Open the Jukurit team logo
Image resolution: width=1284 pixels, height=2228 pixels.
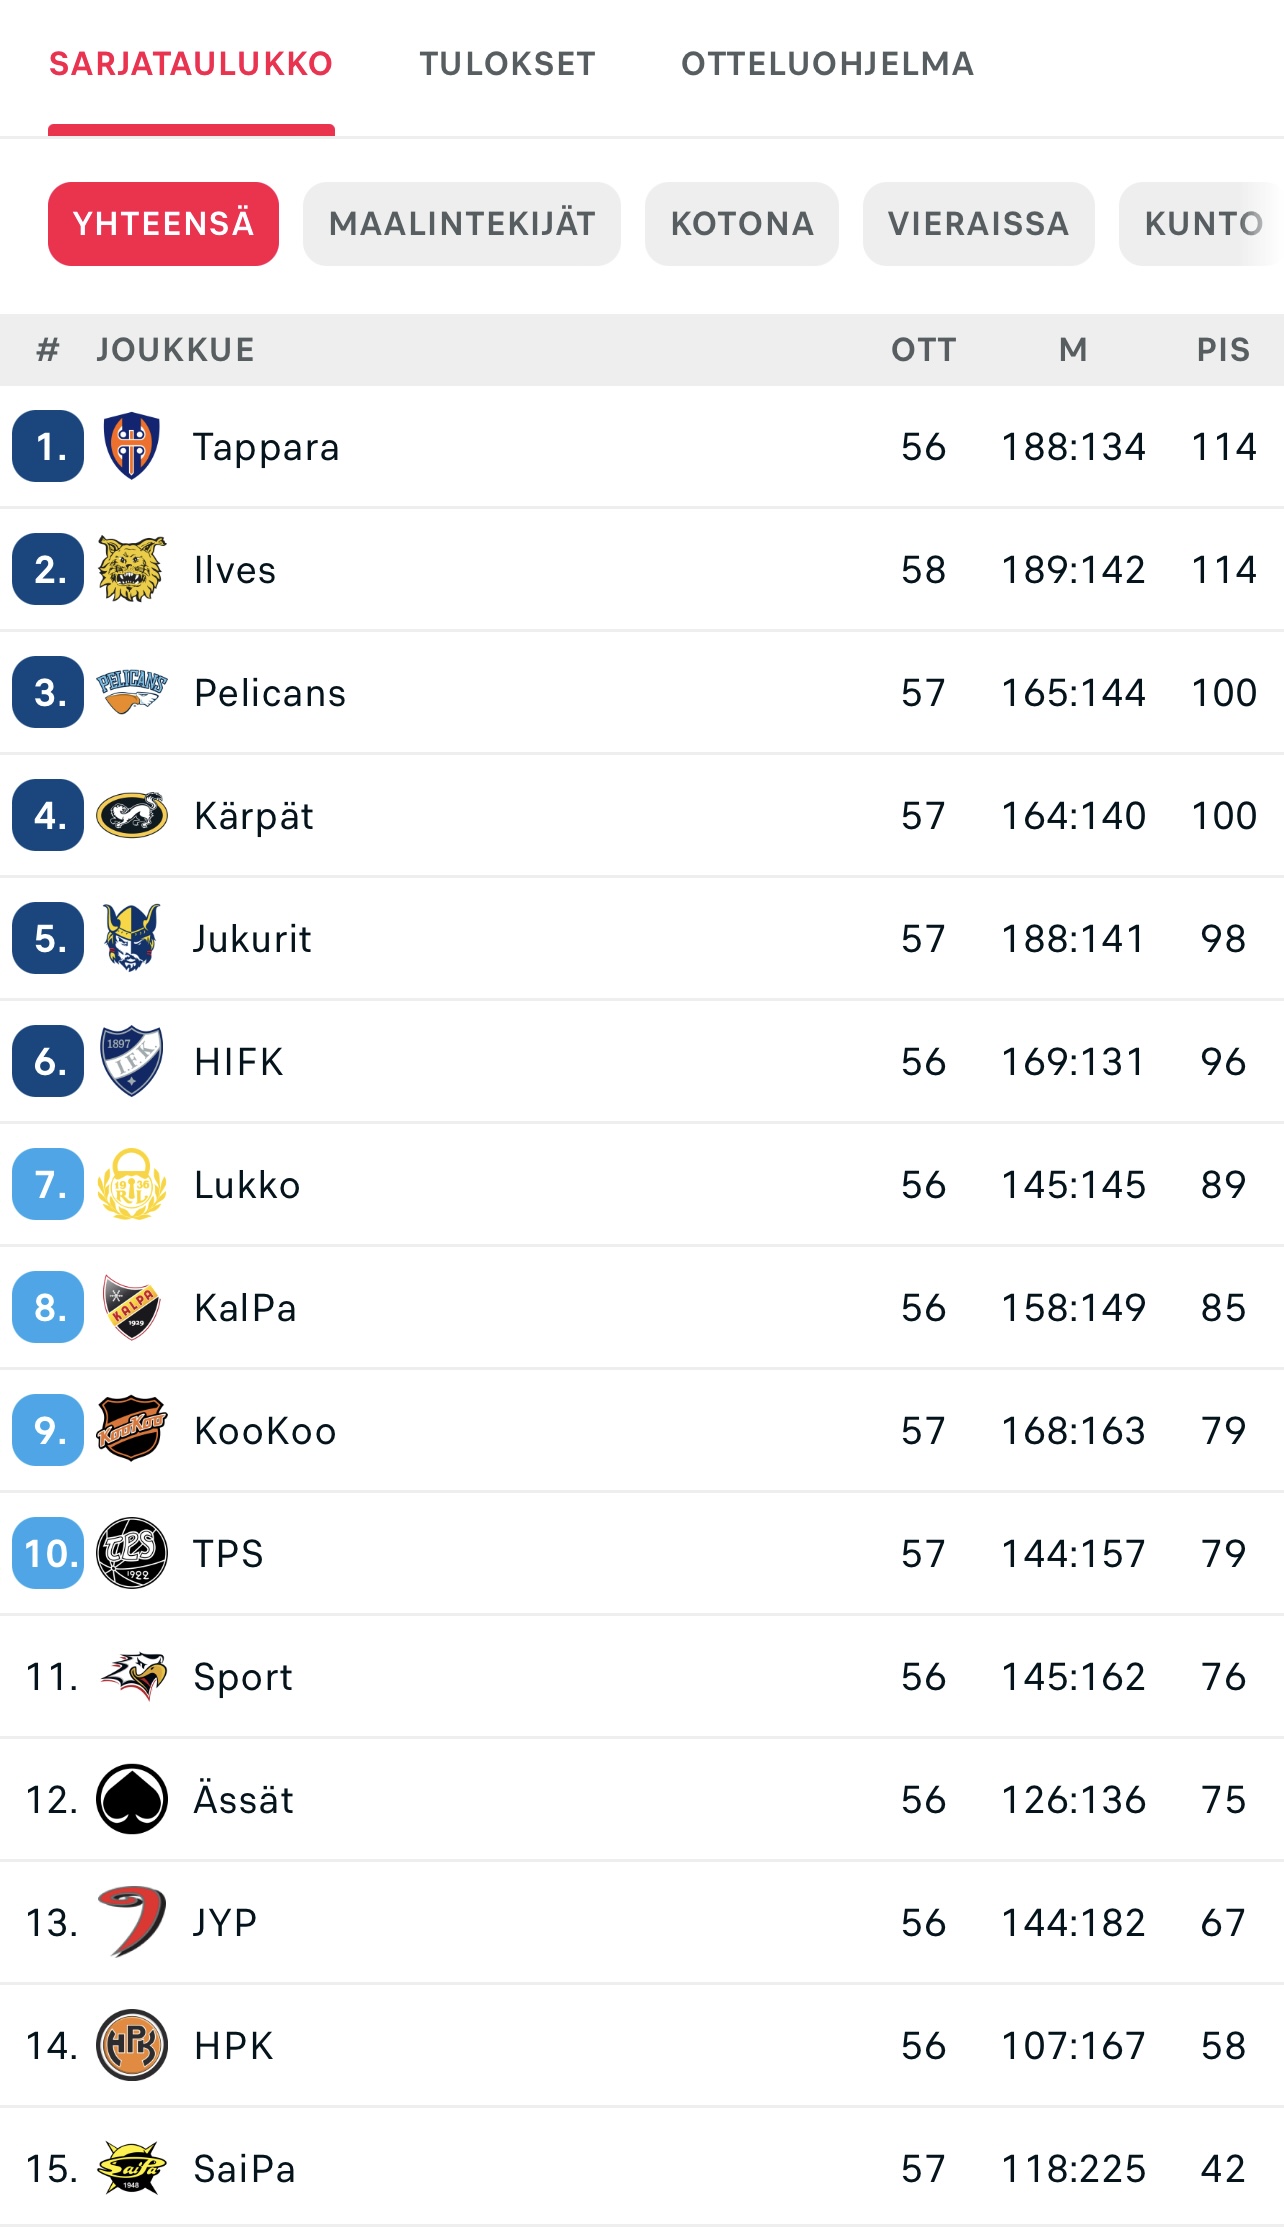(131, 938)
